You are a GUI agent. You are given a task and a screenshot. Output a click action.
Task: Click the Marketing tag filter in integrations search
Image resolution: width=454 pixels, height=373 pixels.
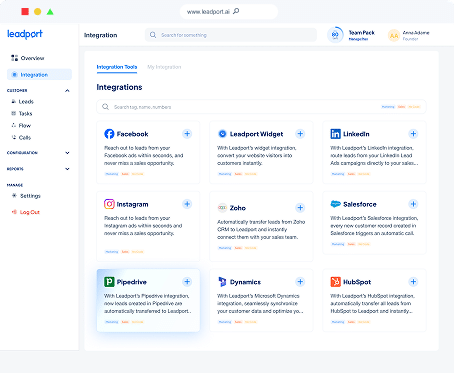(x=388, y=107)
